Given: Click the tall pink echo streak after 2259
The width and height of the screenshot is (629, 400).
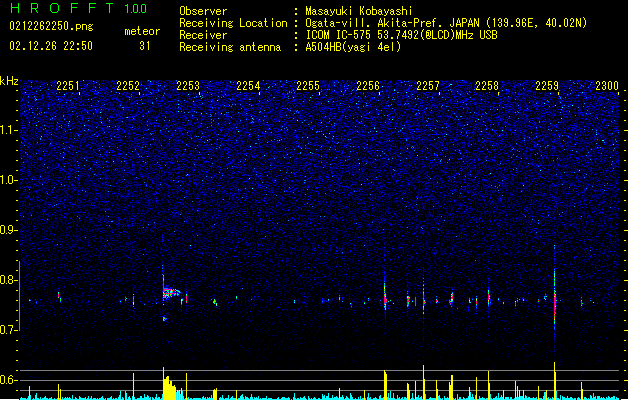Looking at the screenshot, I should coord(555,297).
